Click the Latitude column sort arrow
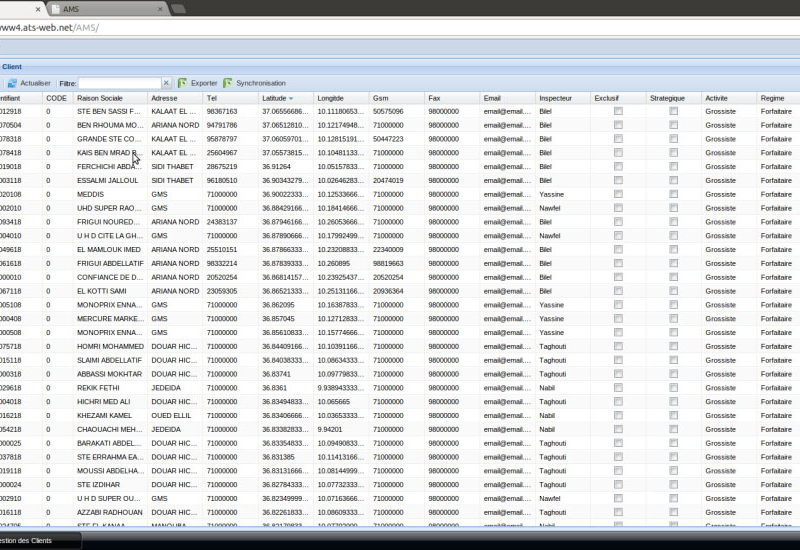The height and width of the screenshot is (550, 800). 291,98
